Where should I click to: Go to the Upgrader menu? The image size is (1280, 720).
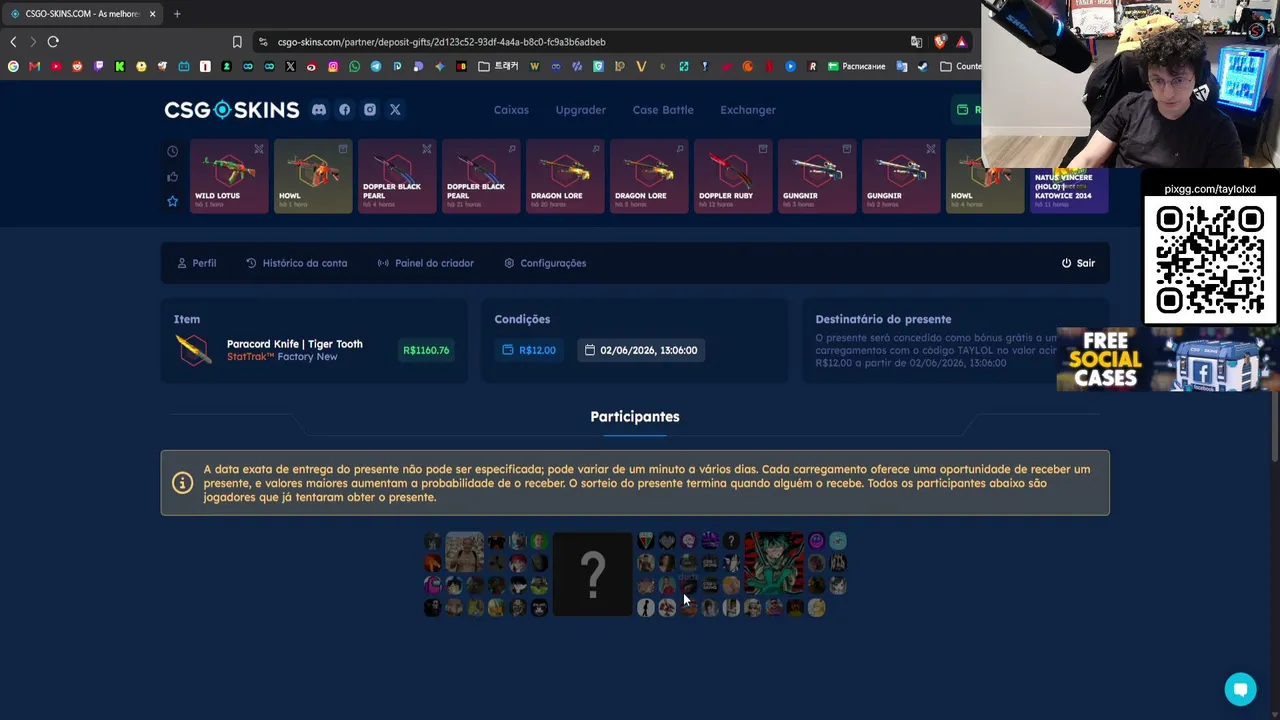(581, 110)
